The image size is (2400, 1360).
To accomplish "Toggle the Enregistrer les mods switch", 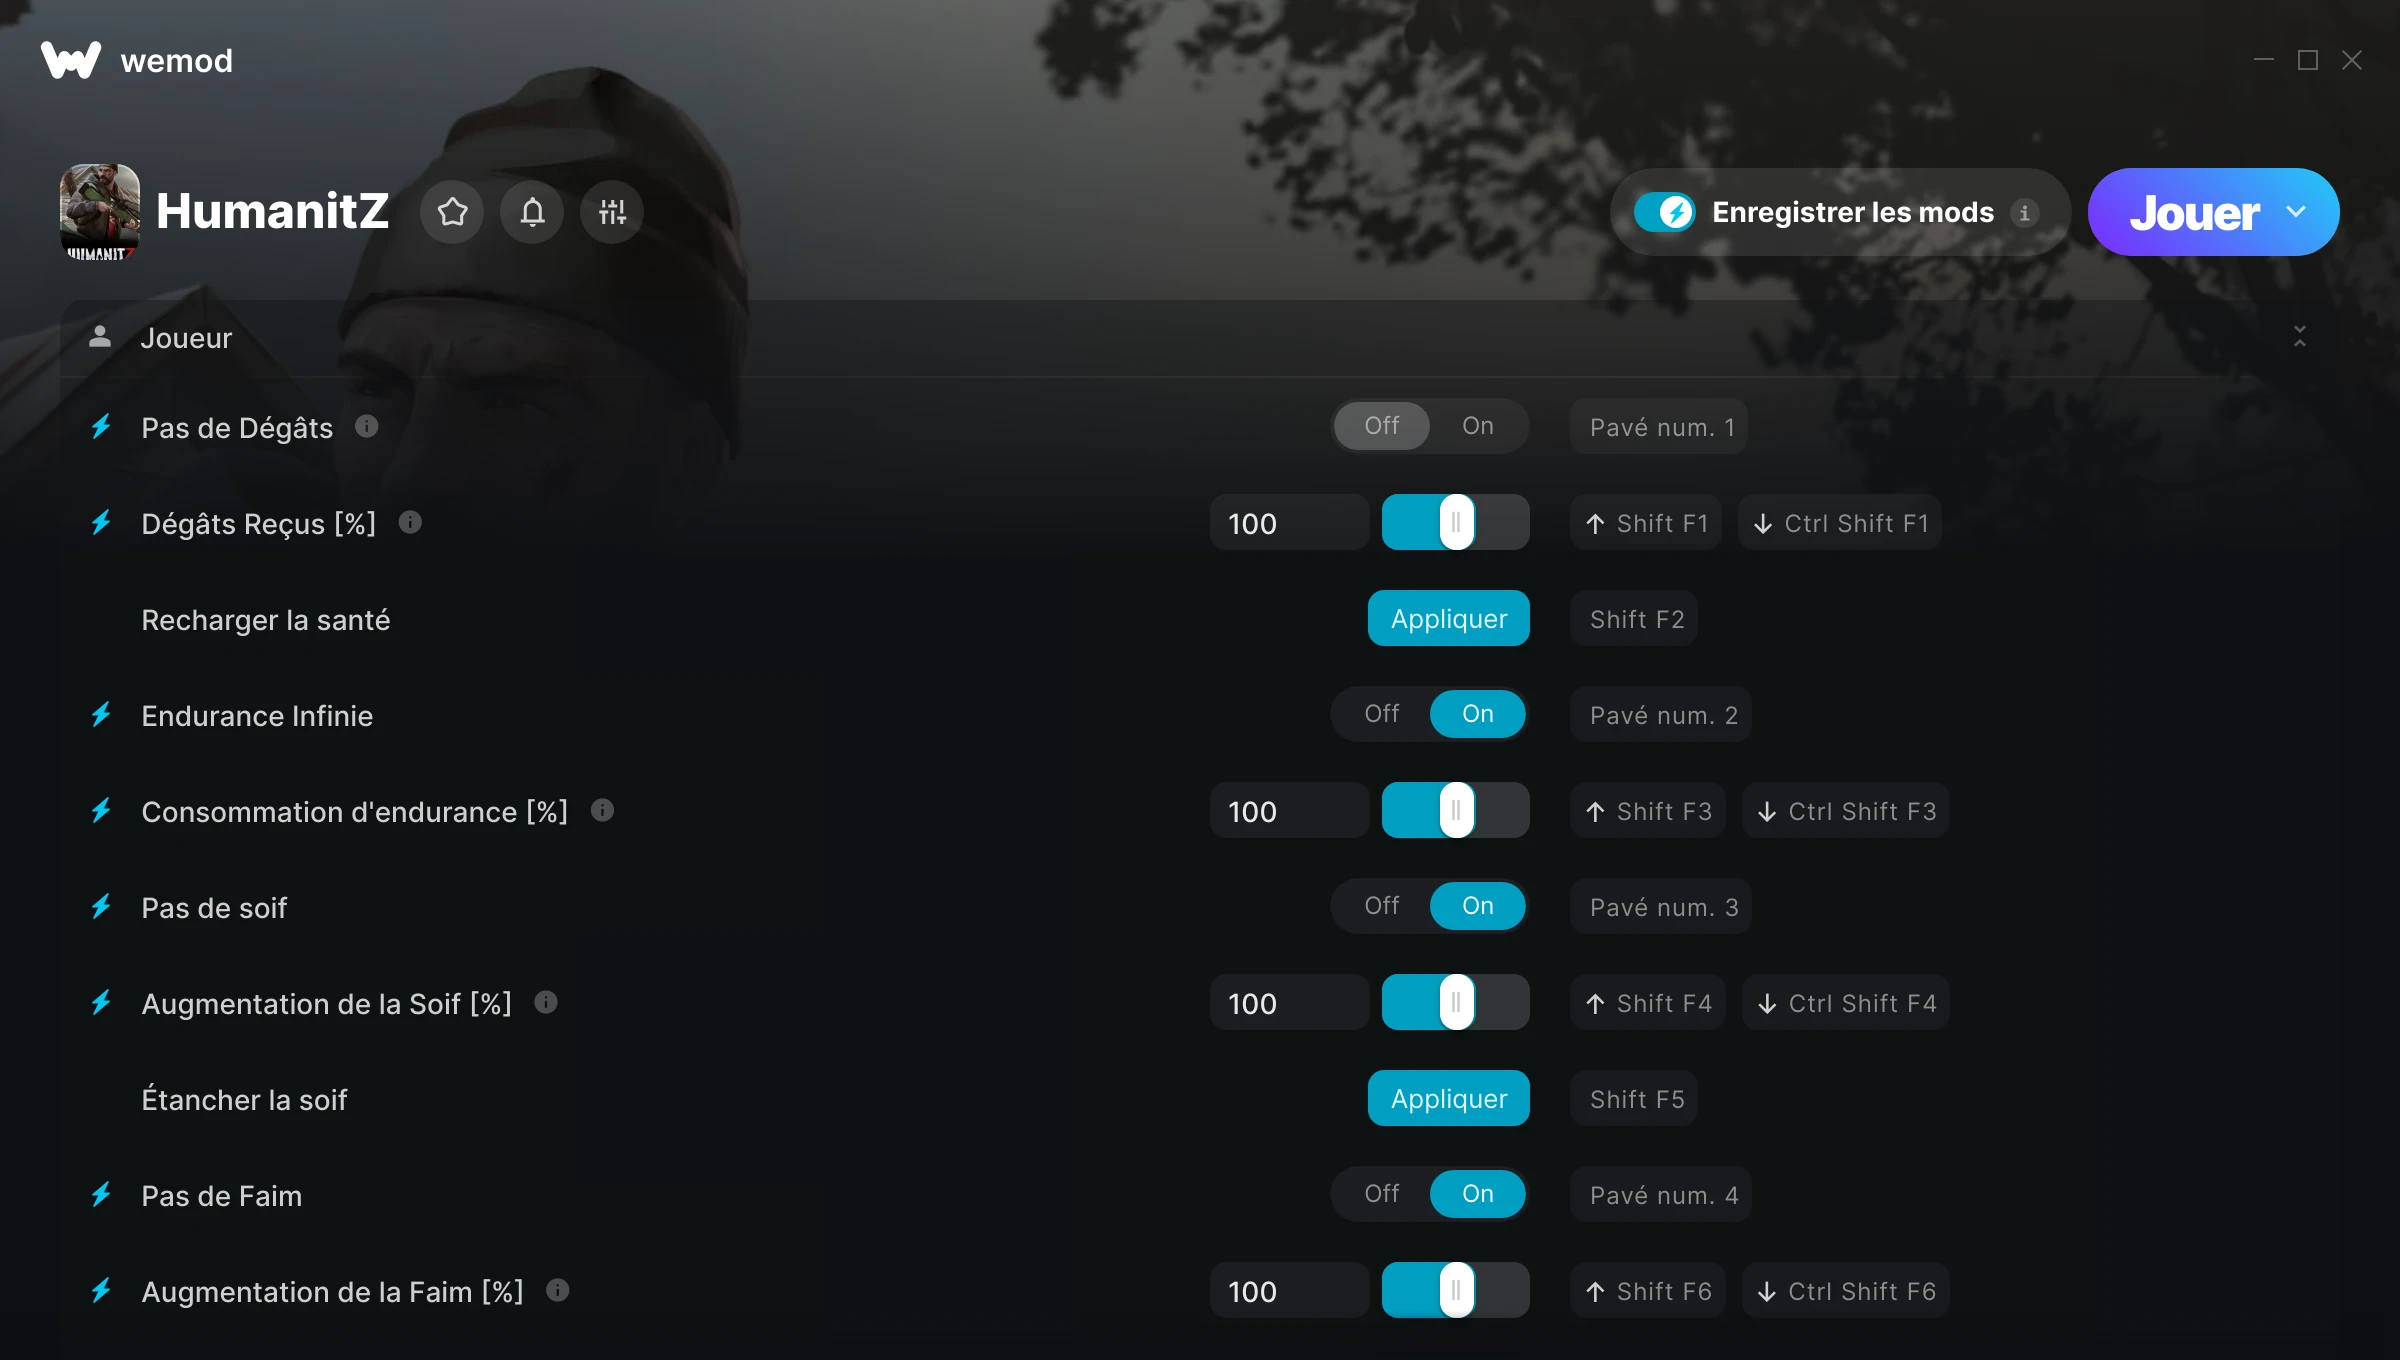I will pos(1664,212).
